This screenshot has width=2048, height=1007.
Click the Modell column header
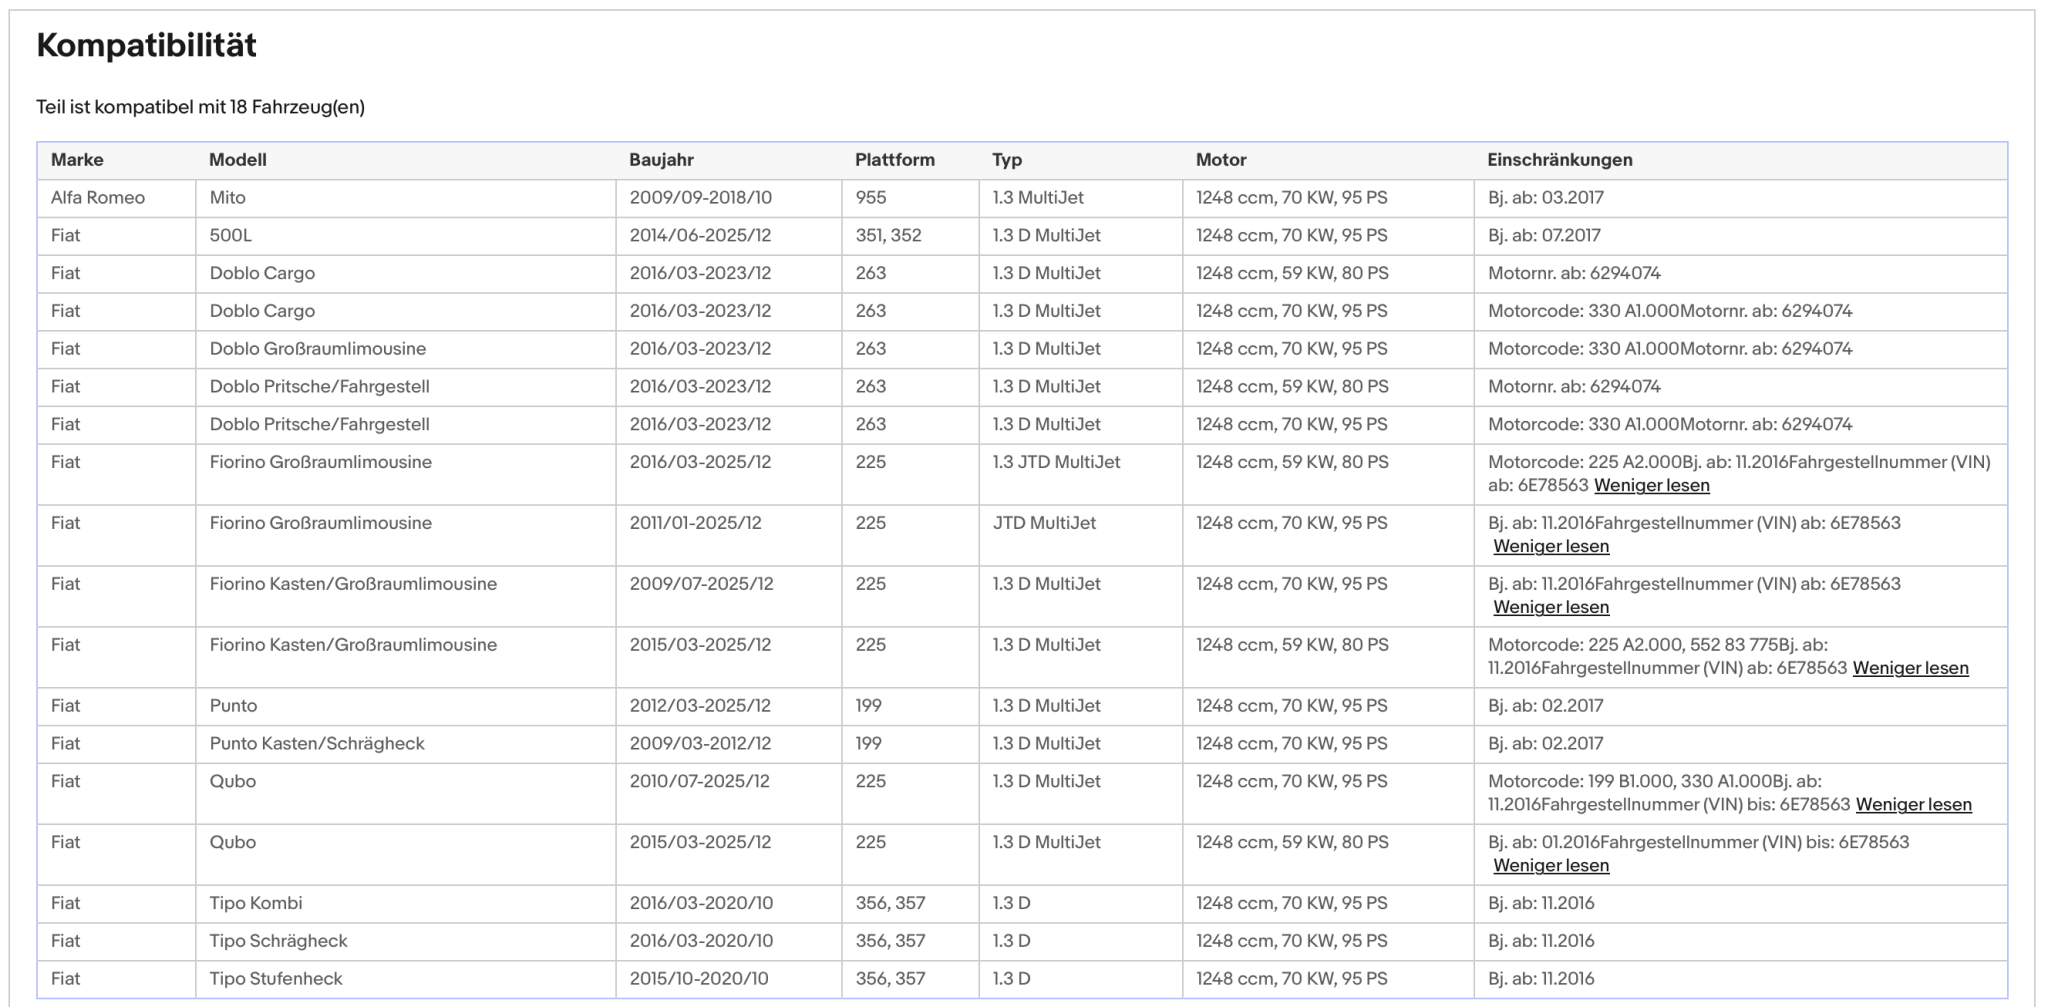click(x=238, y=160)
